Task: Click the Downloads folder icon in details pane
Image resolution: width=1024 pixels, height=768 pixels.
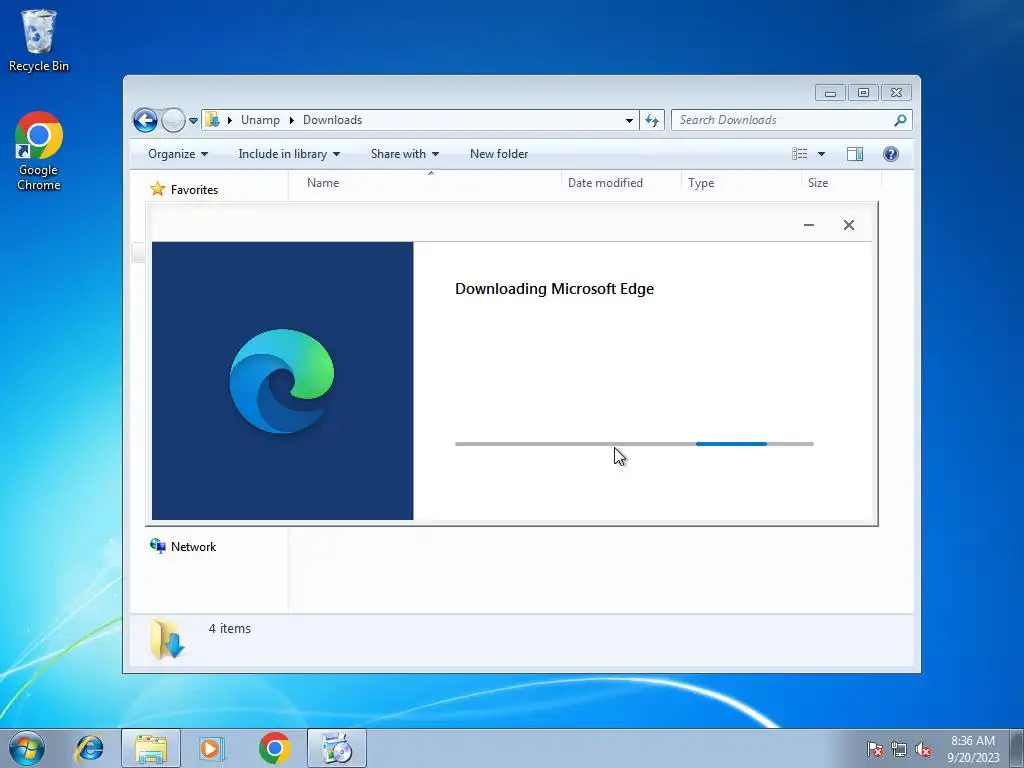Action: pyautogui.click(x=167, y=639)
